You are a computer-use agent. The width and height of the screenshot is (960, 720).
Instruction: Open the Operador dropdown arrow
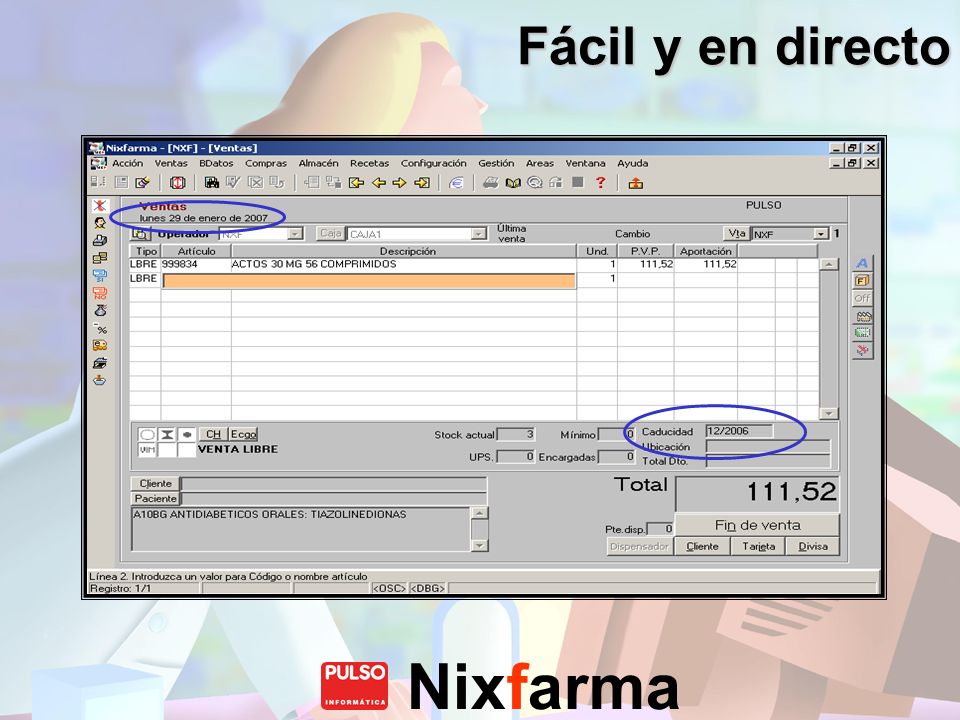coord(295,234)
